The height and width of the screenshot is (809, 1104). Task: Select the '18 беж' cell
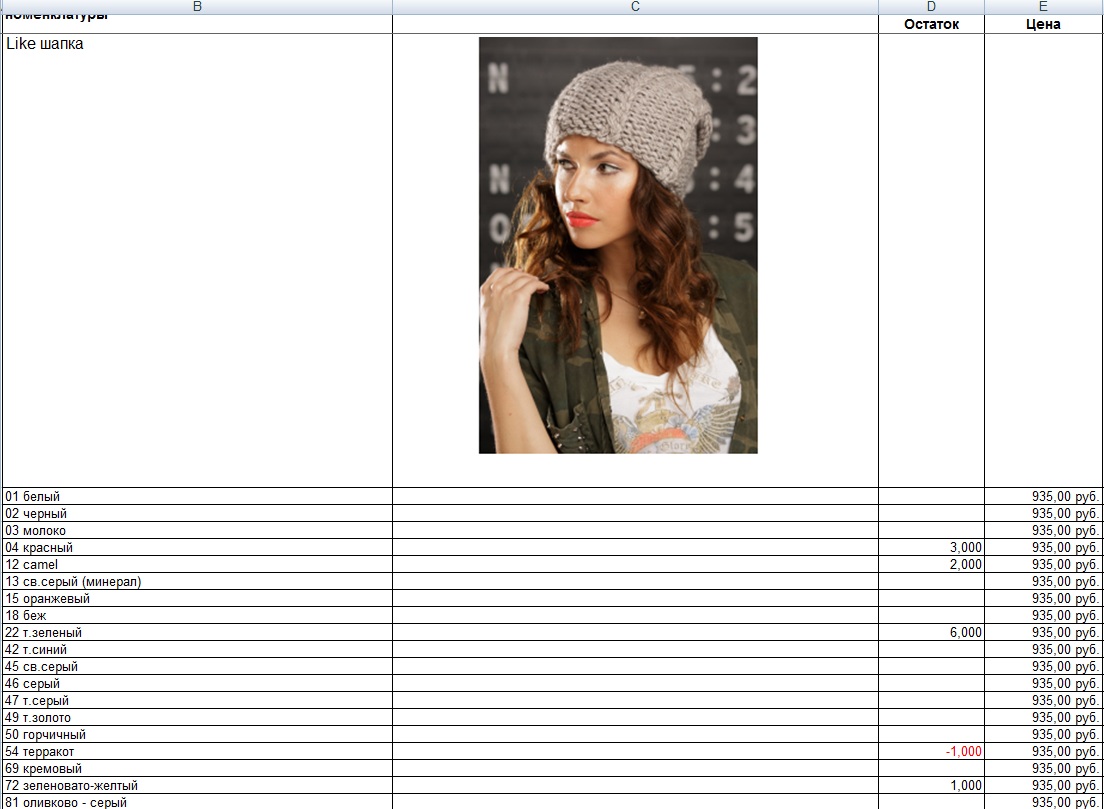197,615
